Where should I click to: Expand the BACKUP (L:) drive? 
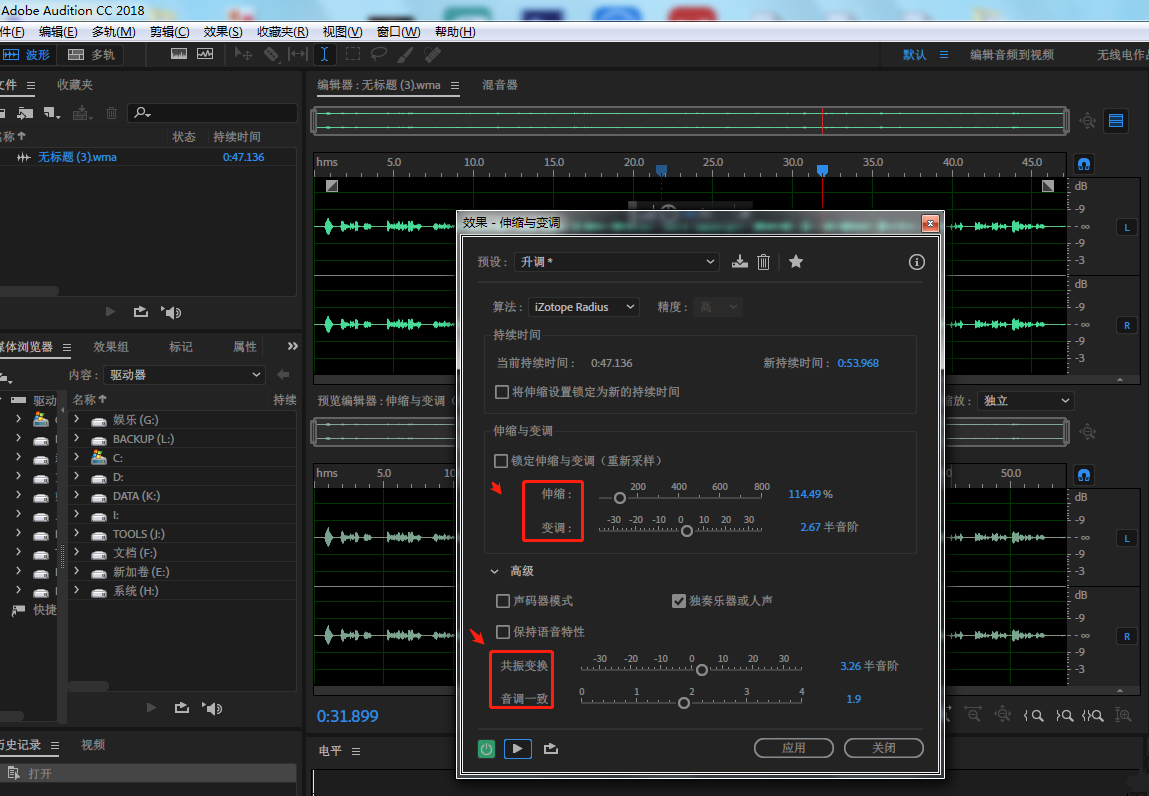(76, 438)
